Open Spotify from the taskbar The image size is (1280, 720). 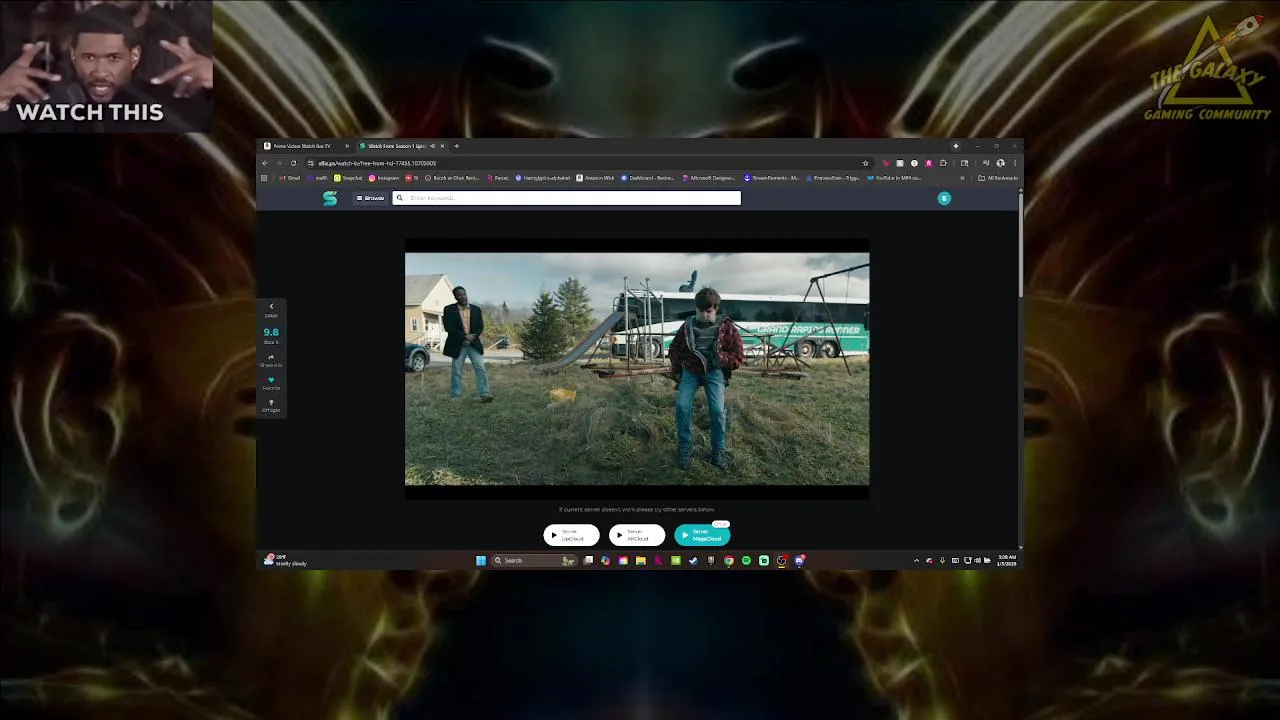pyautogui.click(x=746, y=560)
